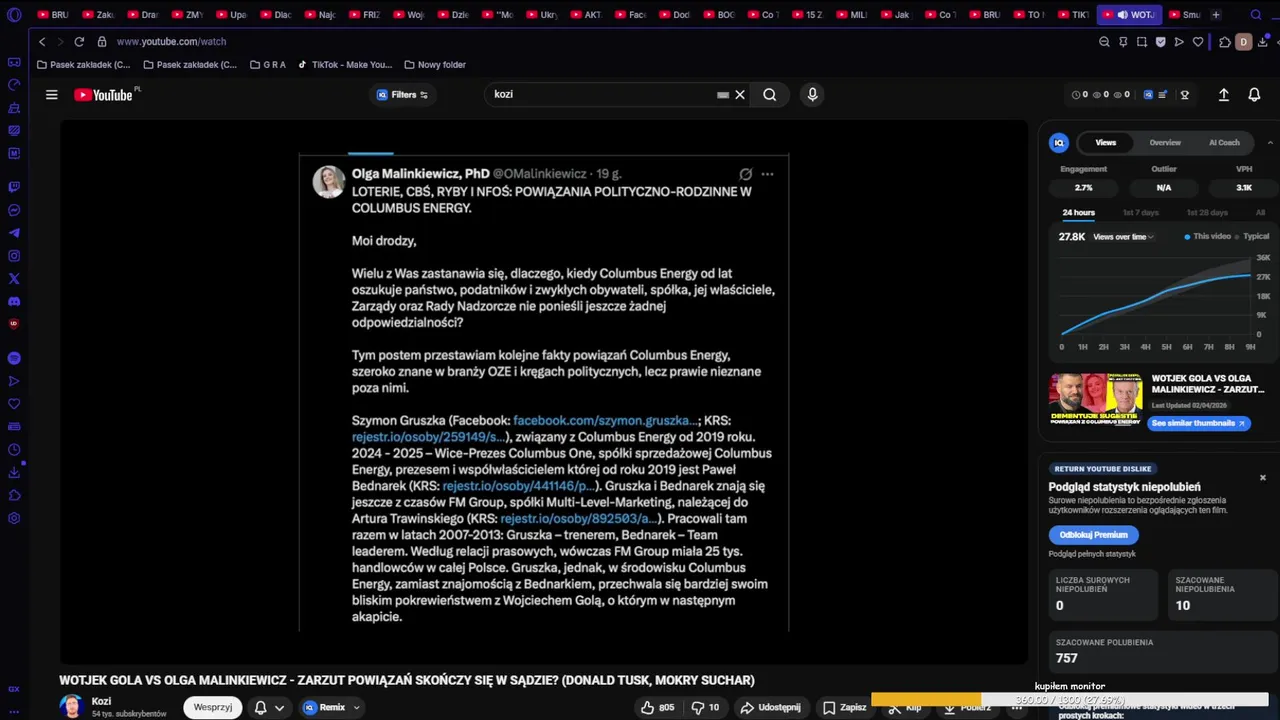The width and height of the screenshot is (1280, 720).
Task: Click the upload arrow icon in header
Action: pyautogui.click(x=1223, y=95)
